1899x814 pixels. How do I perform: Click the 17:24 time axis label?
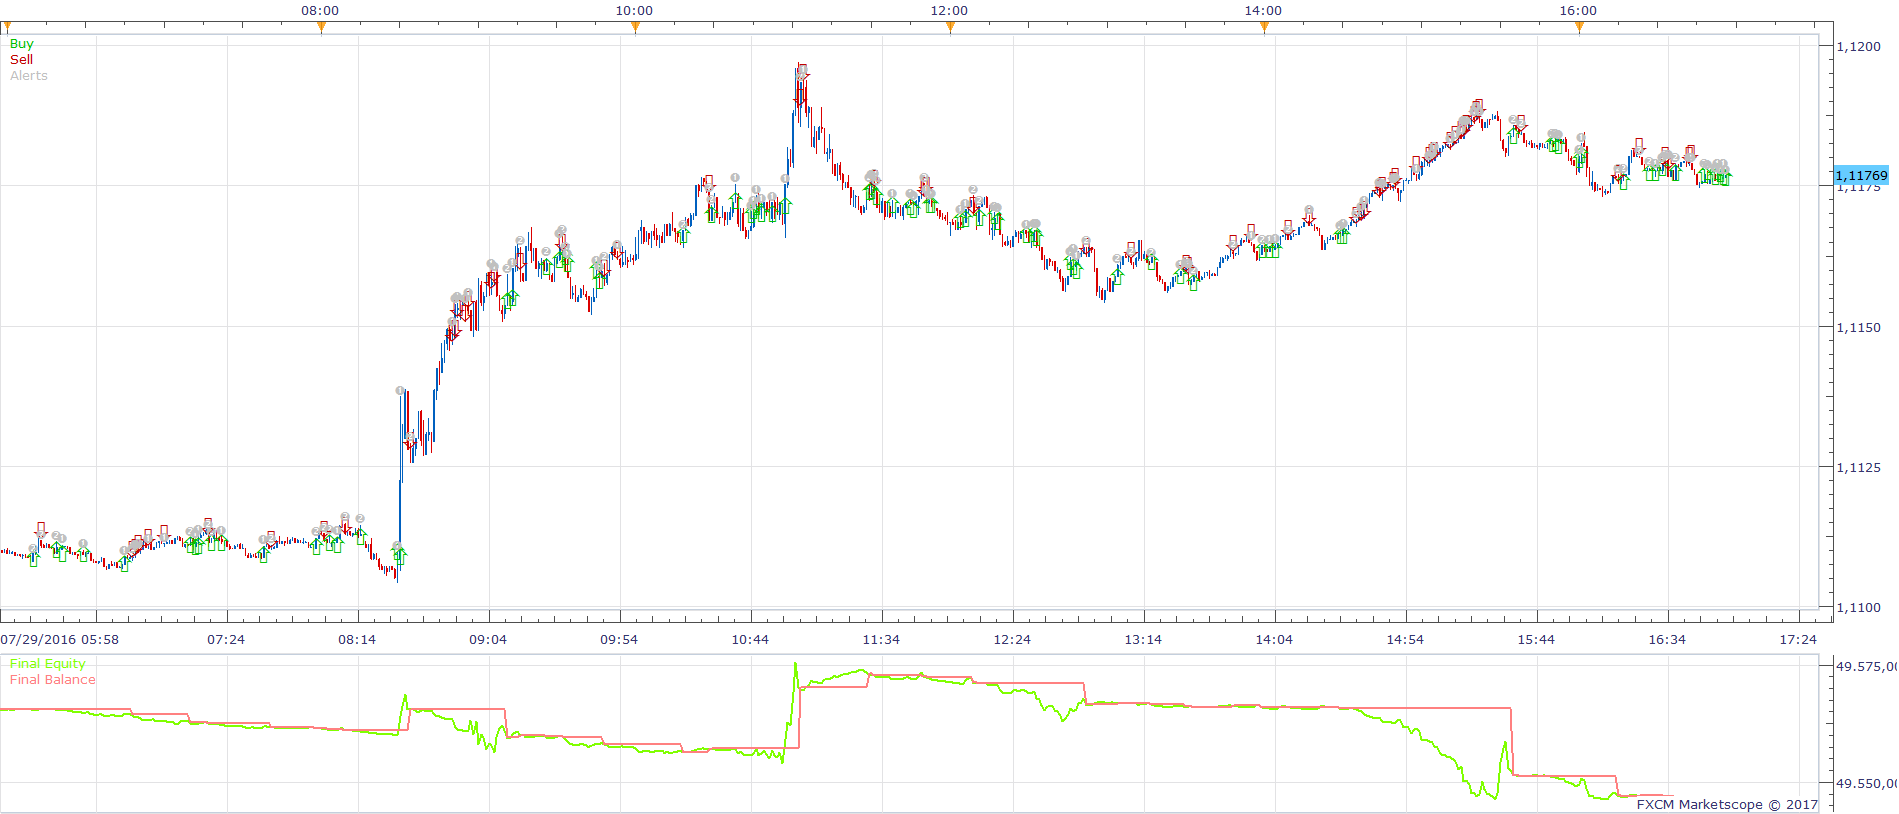click(x=1798, y=640)
